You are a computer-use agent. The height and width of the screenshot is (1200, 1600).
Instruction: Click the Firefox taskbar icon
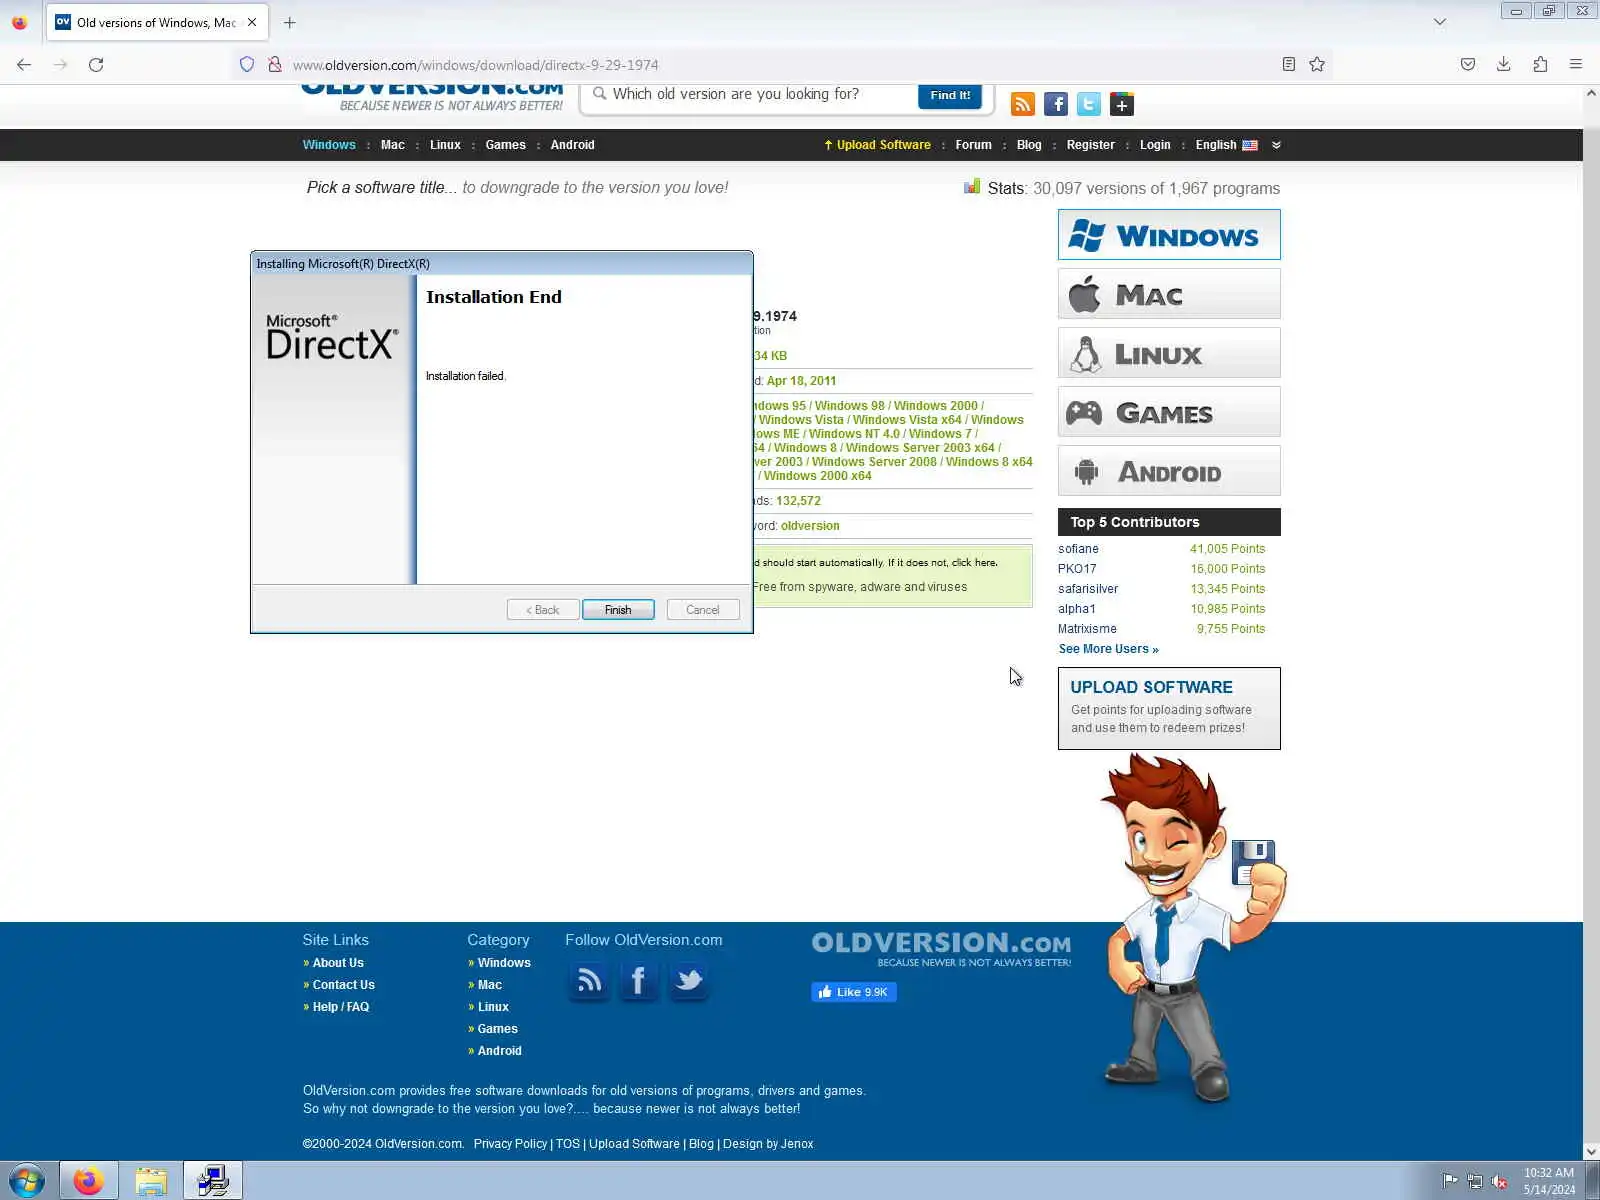coord(89,1181)
